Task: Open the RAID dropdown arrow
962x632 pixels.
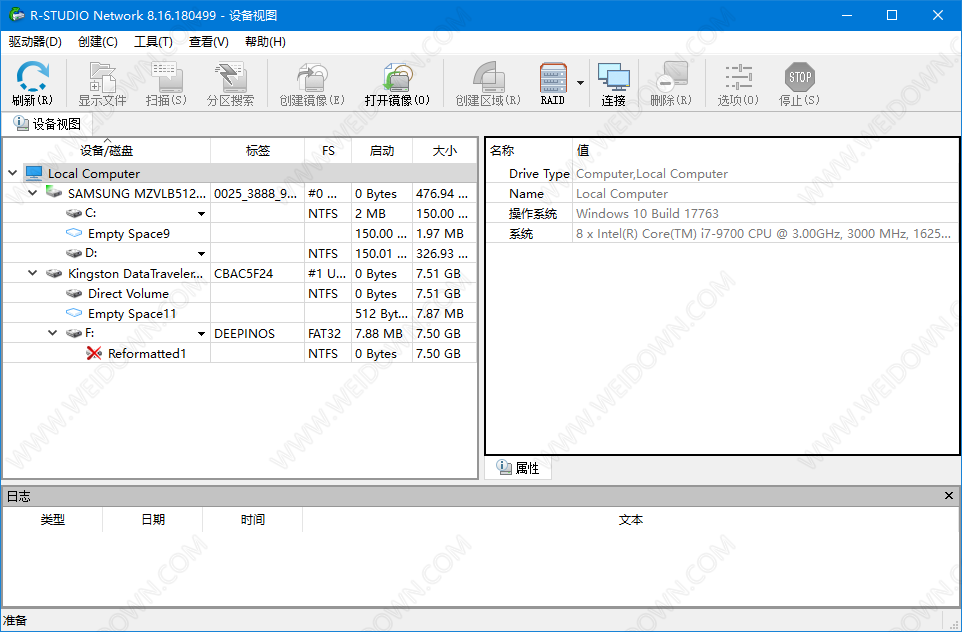Action: 580,83
